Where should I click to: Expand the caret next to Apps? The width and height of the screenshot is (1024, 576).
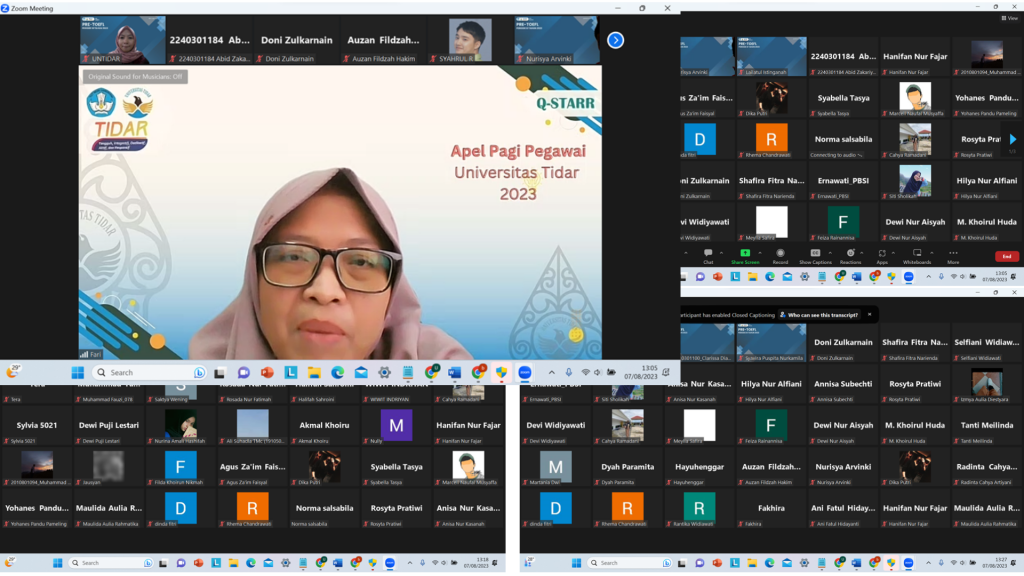point(893,253)
